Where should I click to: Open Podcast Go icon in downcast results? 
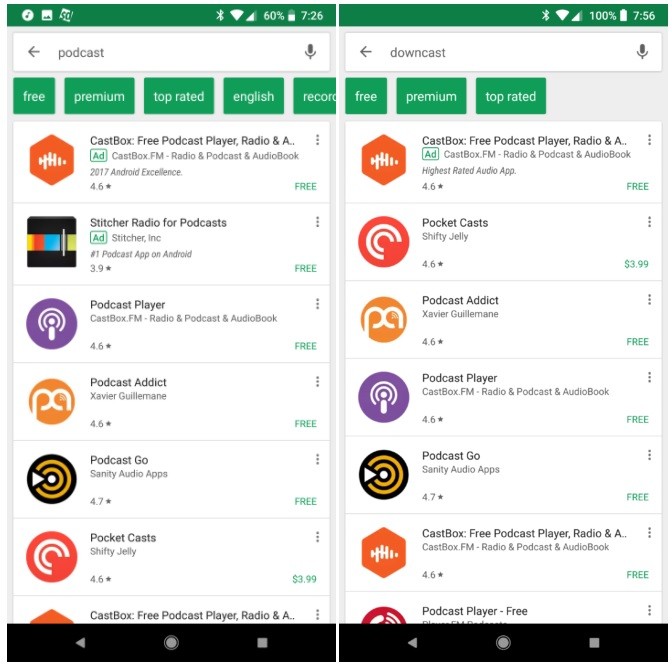click(x=384, y=474)
